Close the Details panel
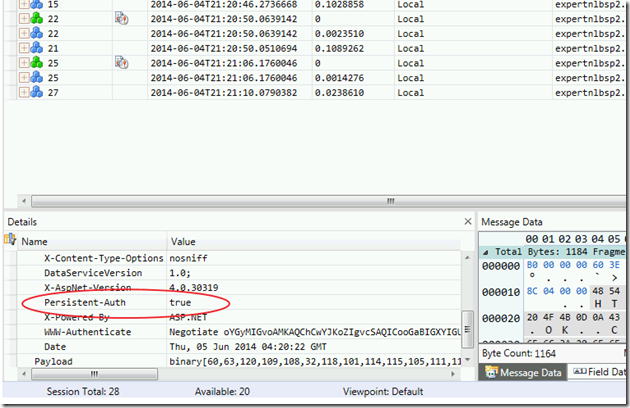This screenshot has width=630, height=408. (467, 221)
